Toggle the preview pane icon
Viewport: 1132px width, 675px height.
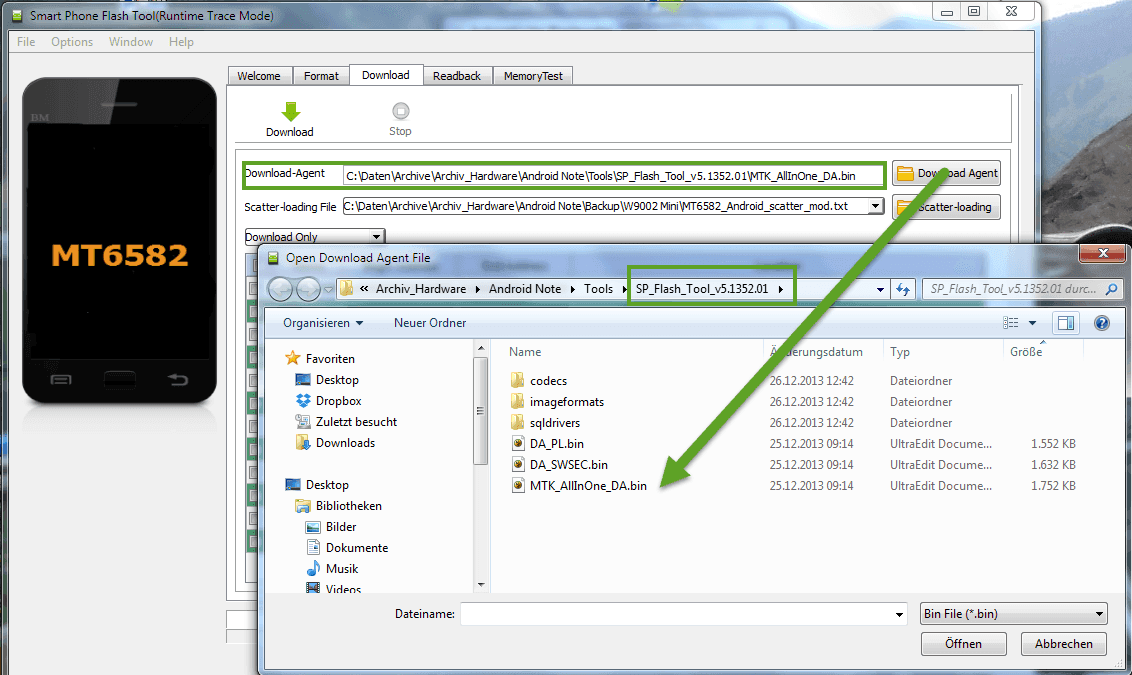coord(1066,323)
